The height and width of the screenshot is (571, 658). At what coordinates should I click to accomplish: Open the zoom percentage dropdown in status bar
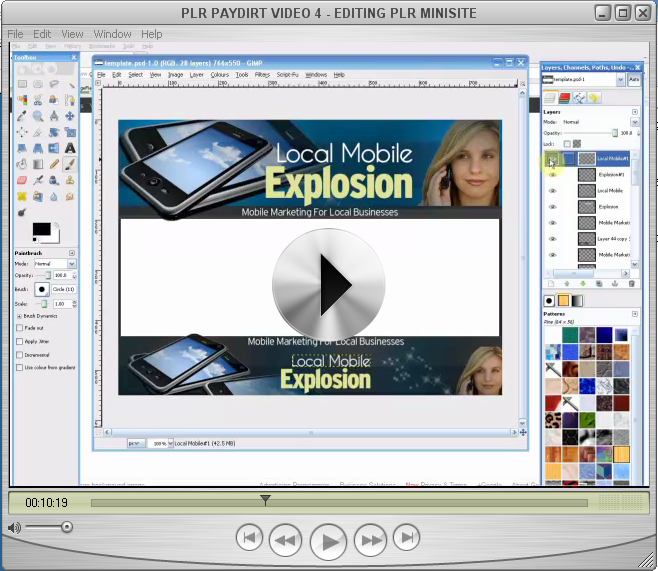point(170,443)
